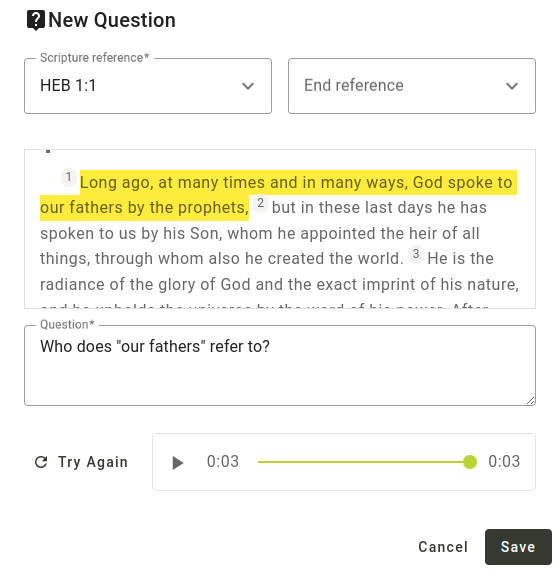This screenshot has height=573, width=560.
Task: Focus the Question text area
Action: (x=280, y=365)
